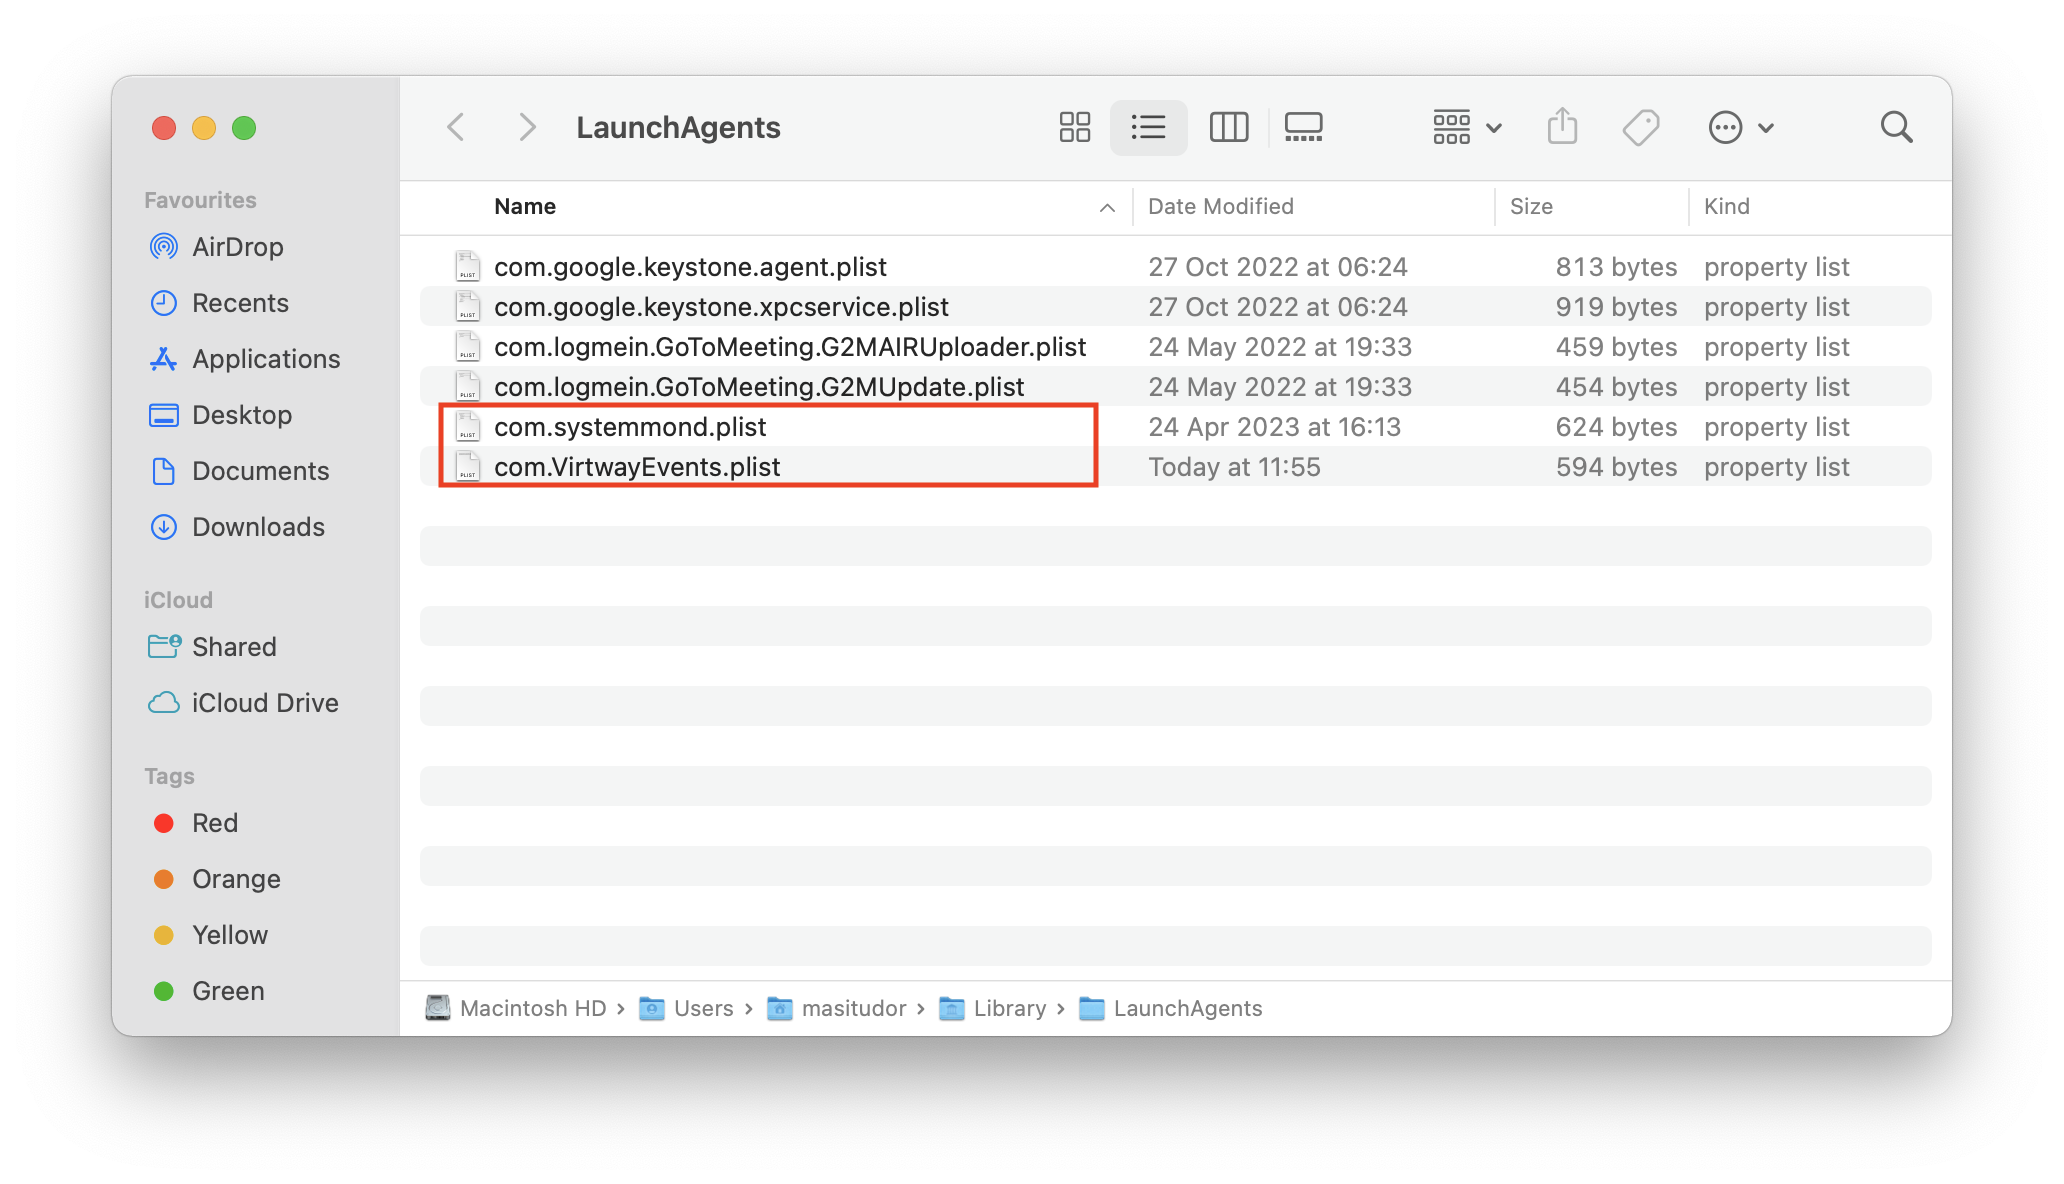Select com.systemmond.plist file
2064x1184 pixels.
[x=629, y=427]
